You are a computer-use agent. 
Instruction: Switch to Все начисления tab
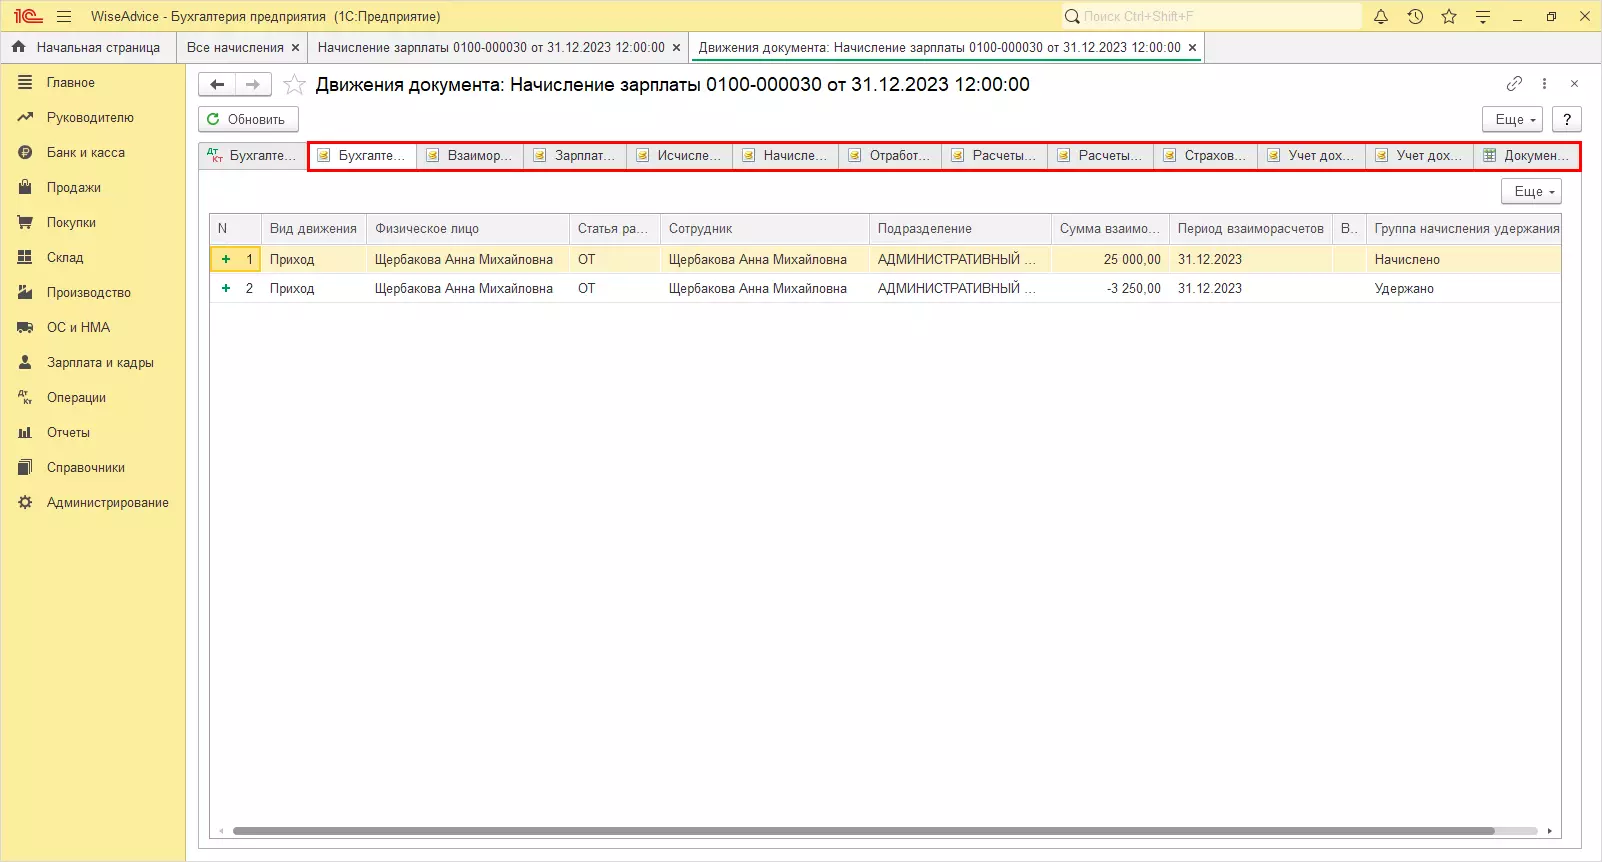pos(235,48)
